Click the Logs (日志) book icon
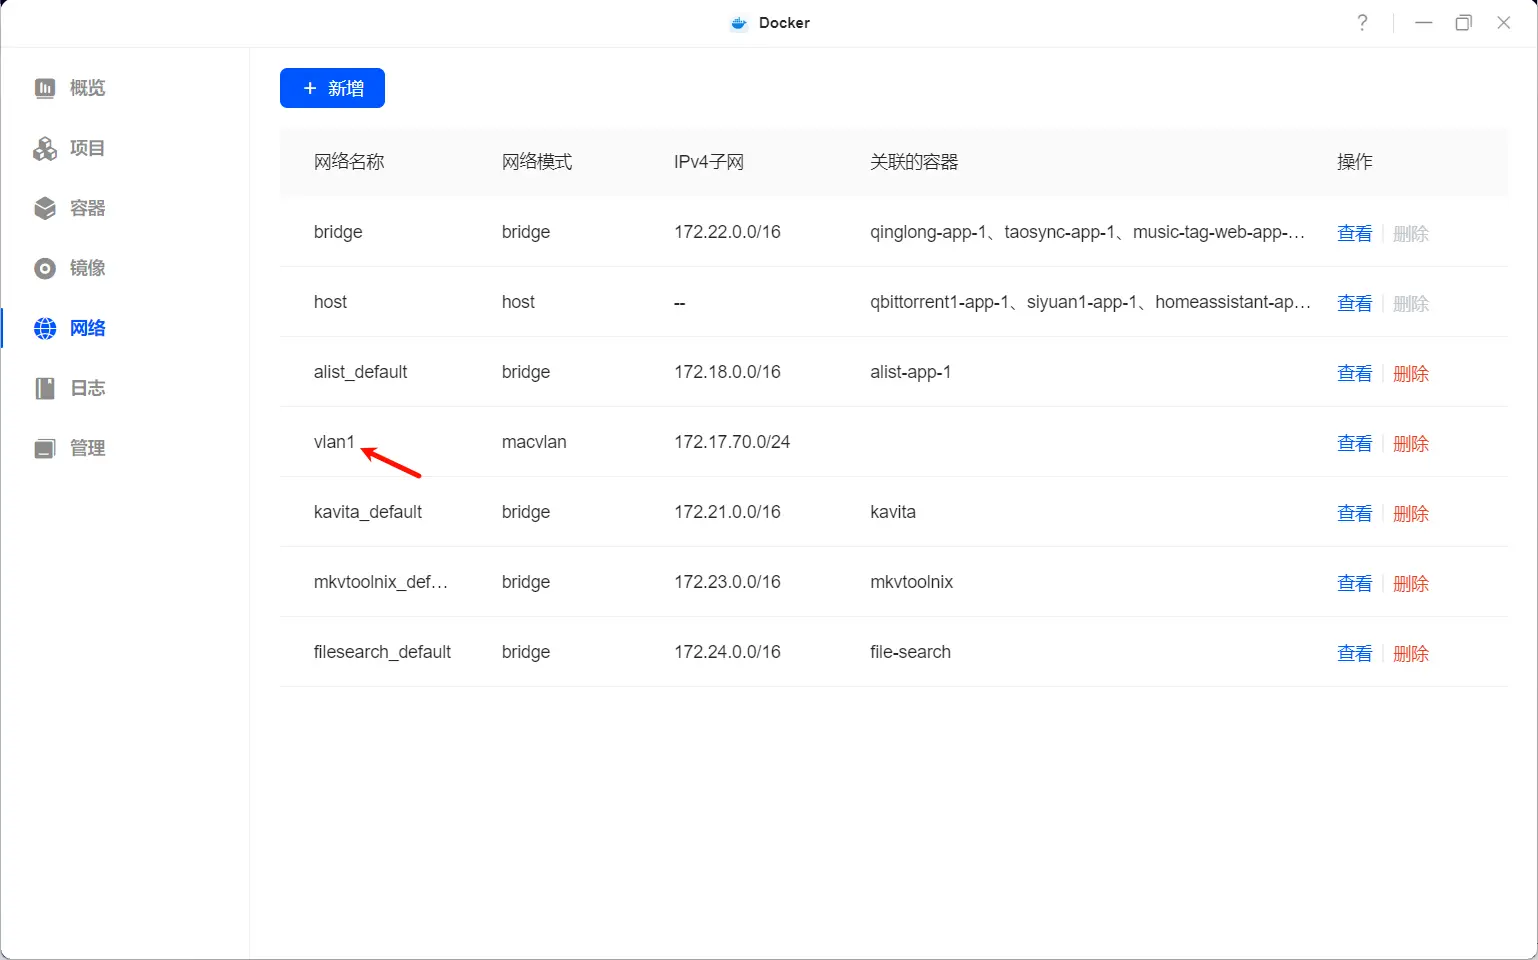Image resolution: width=1538 pixels, height=960 pixels. point(45,388)
